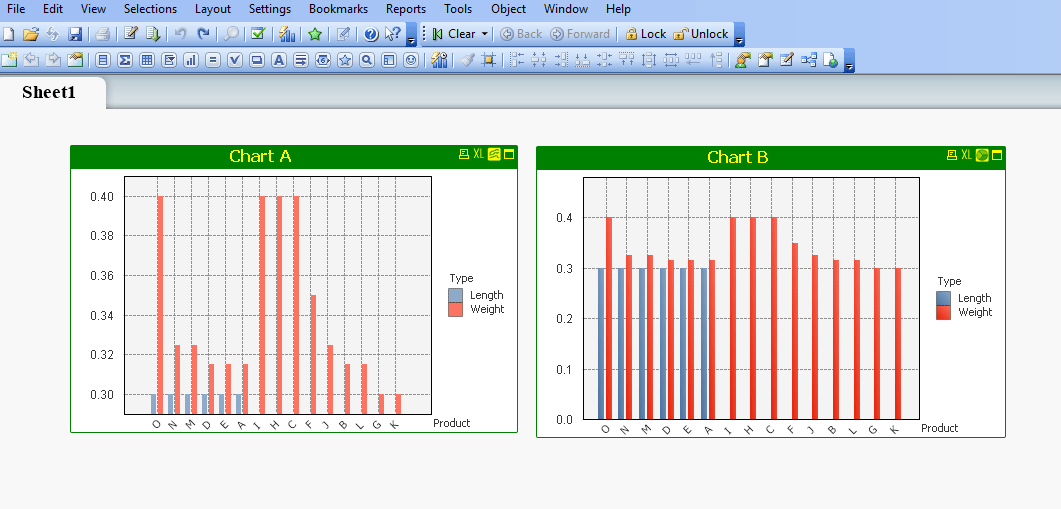Click the Unlock selections button
This screenshot has width=1061, height=509.
(701, 34)
